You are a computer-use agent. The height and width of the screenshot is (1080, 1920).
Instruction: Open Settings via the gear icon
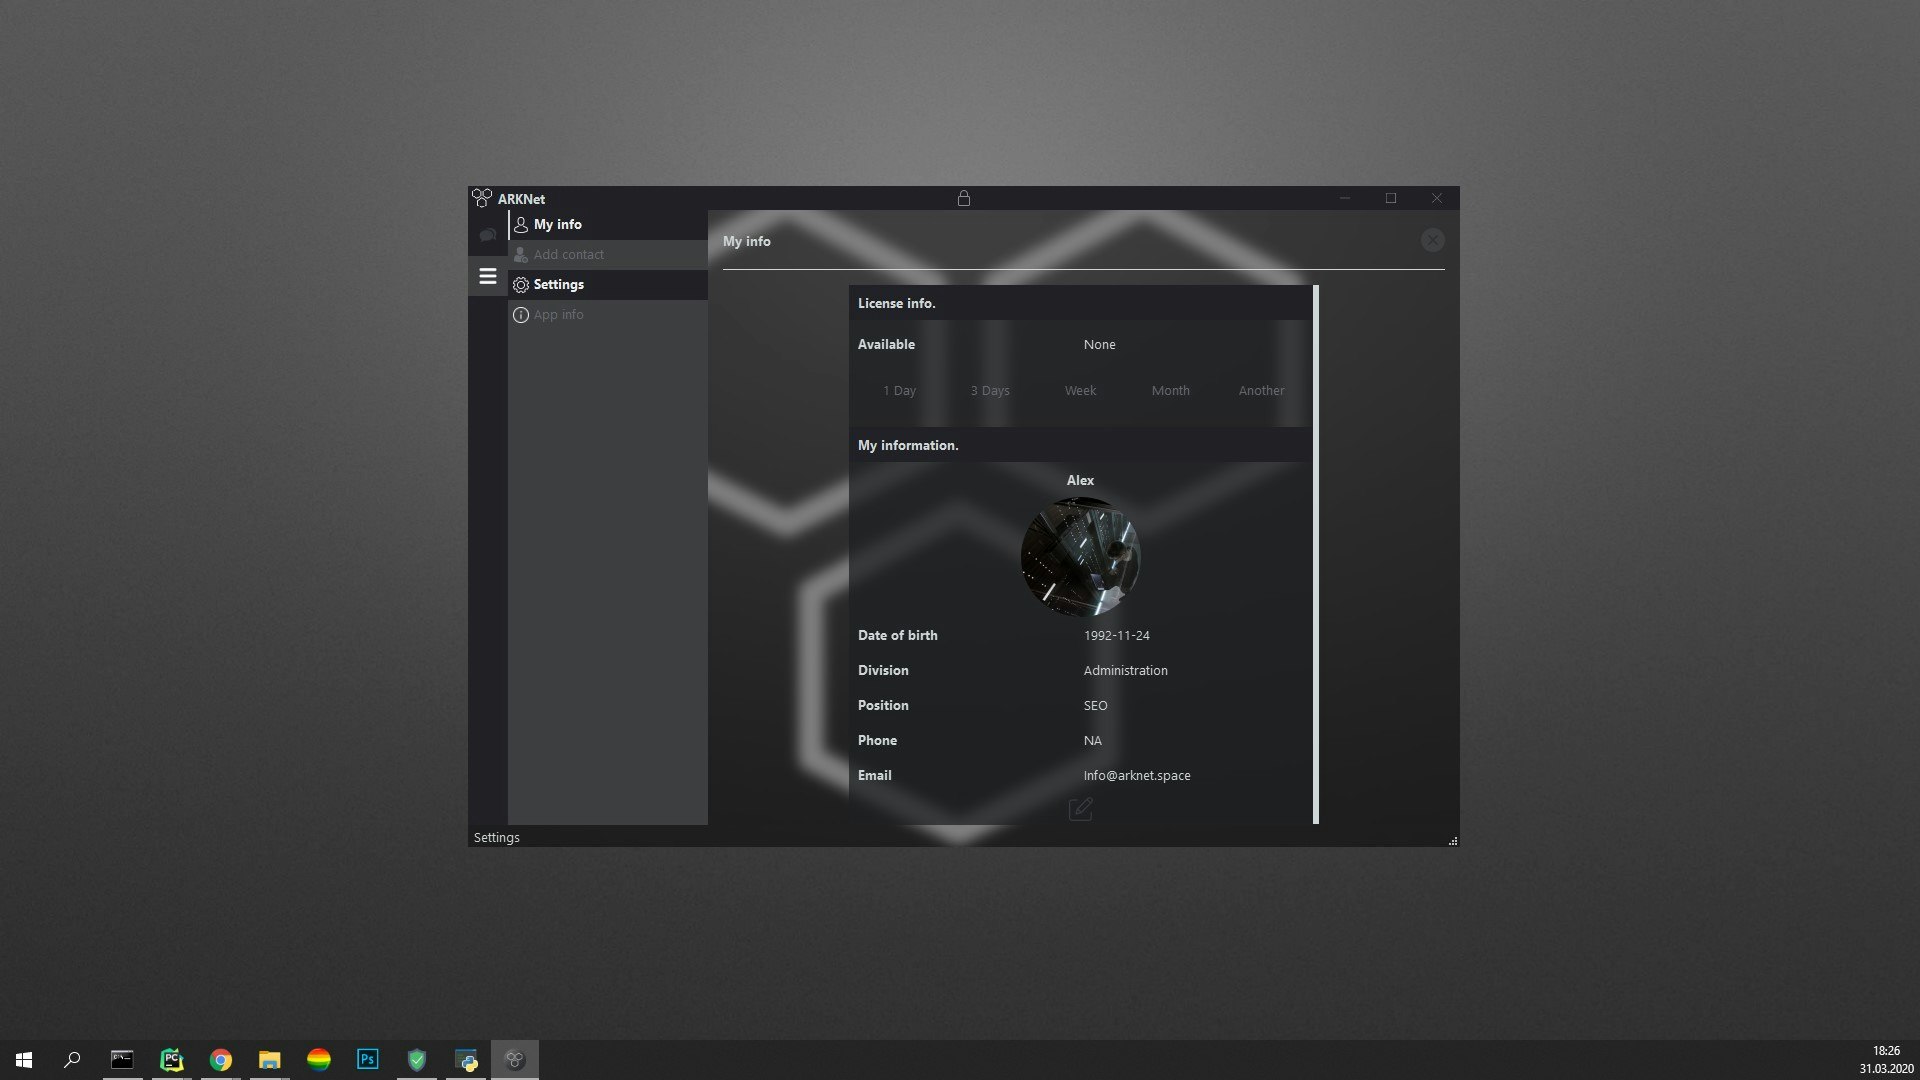pos(520,284)
